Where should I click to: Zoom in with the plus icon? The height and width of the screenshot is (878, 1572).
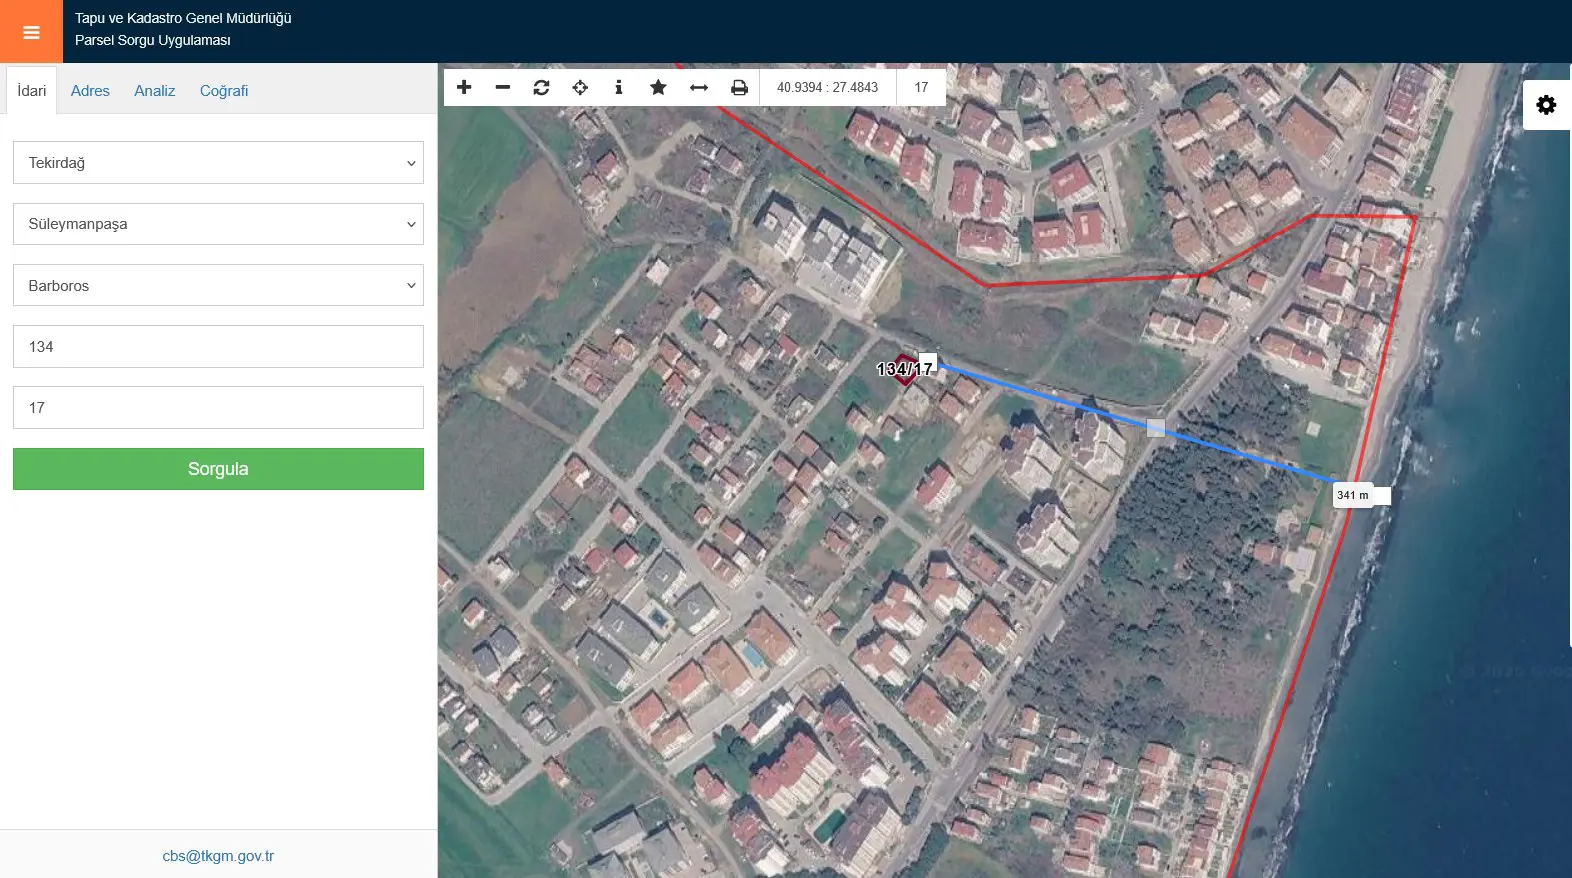464,87
